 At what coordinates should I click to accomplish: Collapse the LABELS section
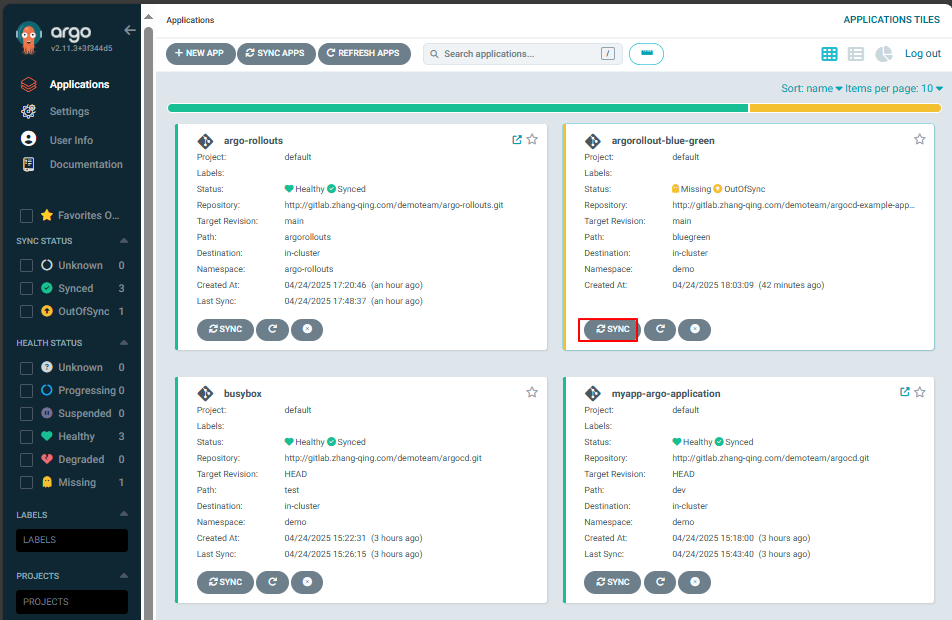pyautogui.click(x=124, y=514)
